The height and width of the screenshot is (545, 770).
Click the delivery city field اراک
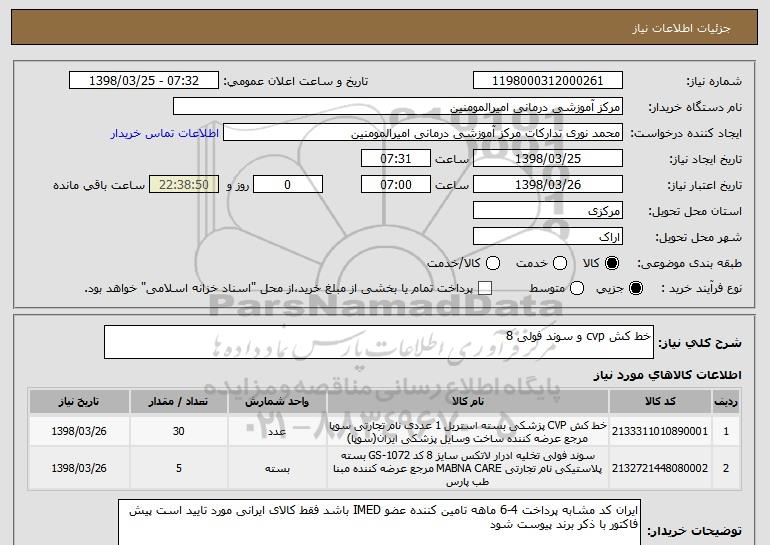pyautogui.click(x=548, y=237)
